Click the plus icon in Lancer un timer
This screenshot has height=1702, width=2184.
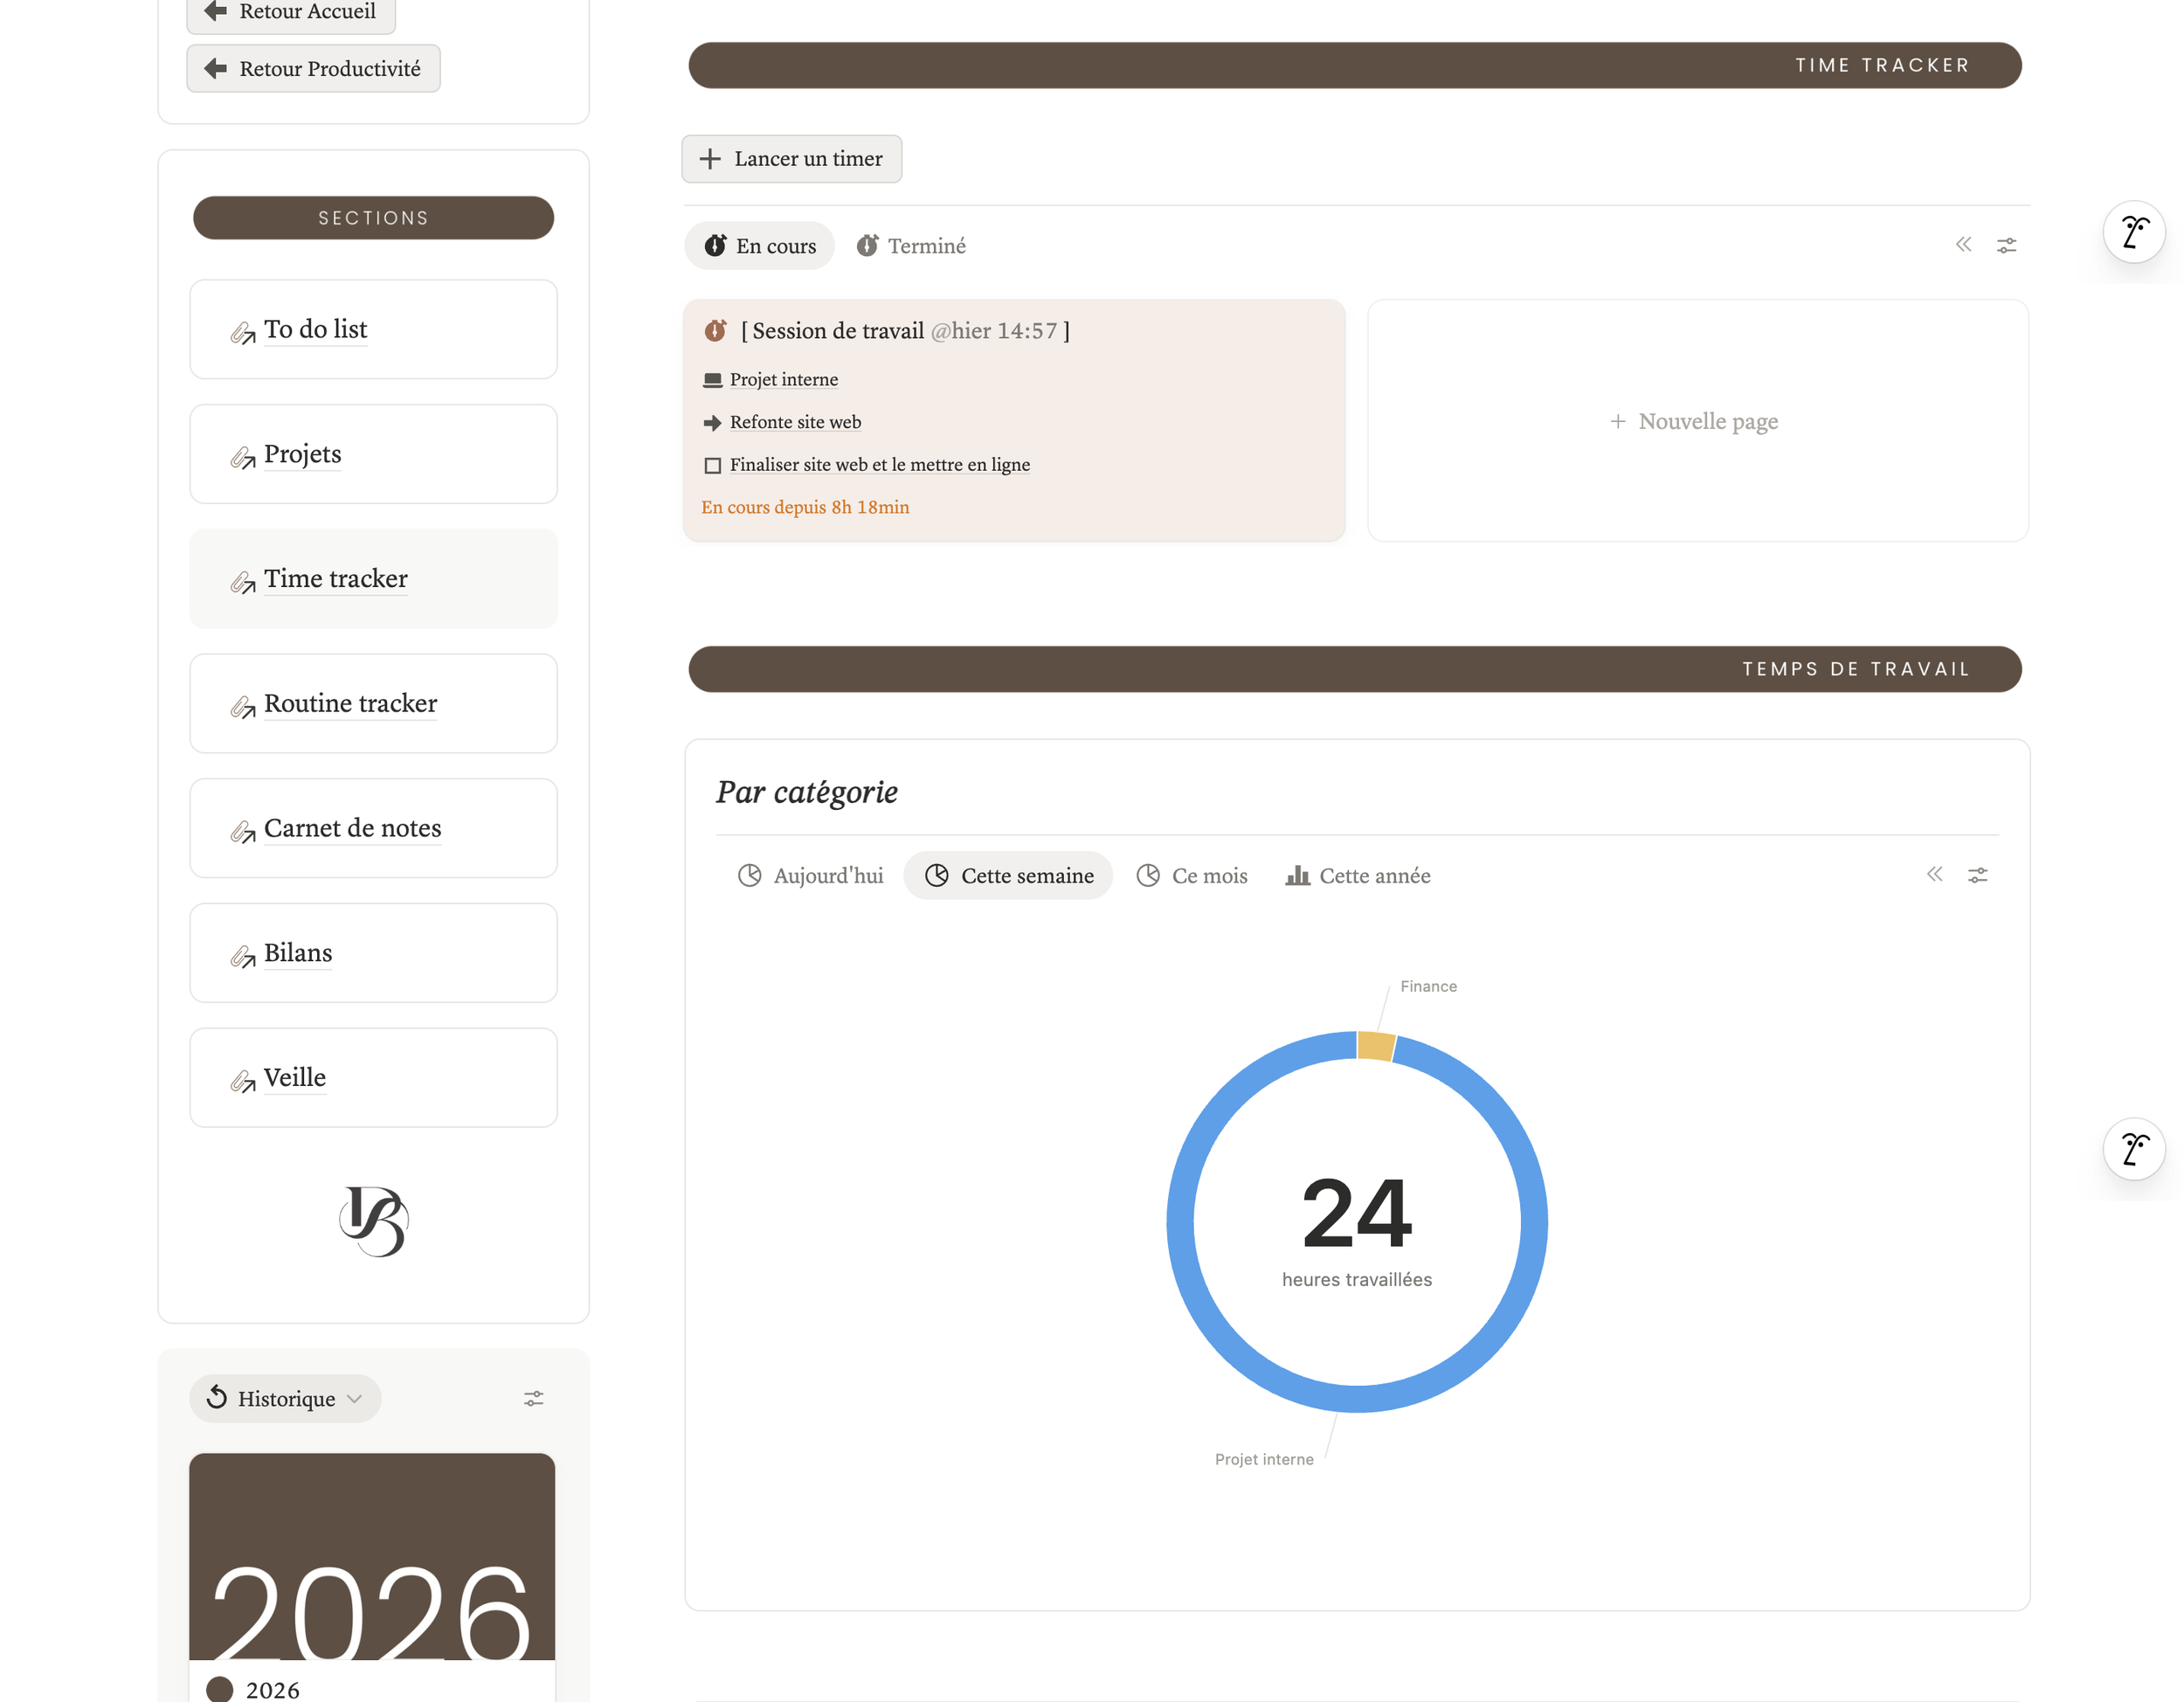click(x=710, y=159)
